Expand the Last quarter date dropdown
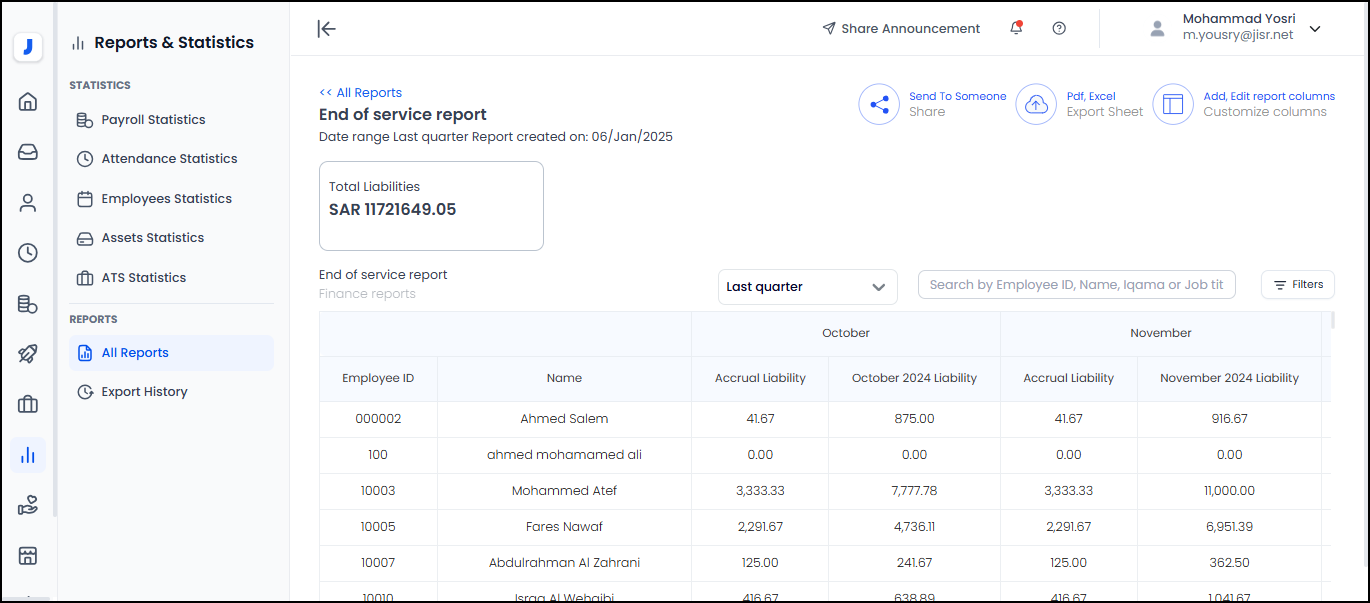The height and width of the screenshot is (603, 1370). coord(807,287)
